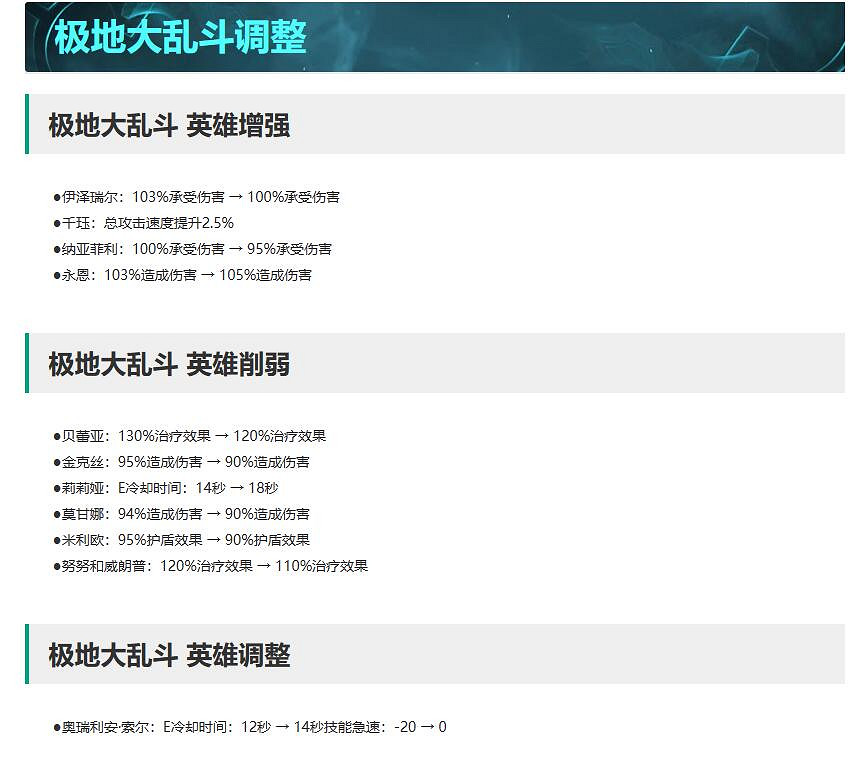点击“英雄削弱”标题左侧青色竖条
Image resolution: width=862 pixels, height=763 pixels.
(28, 365)
